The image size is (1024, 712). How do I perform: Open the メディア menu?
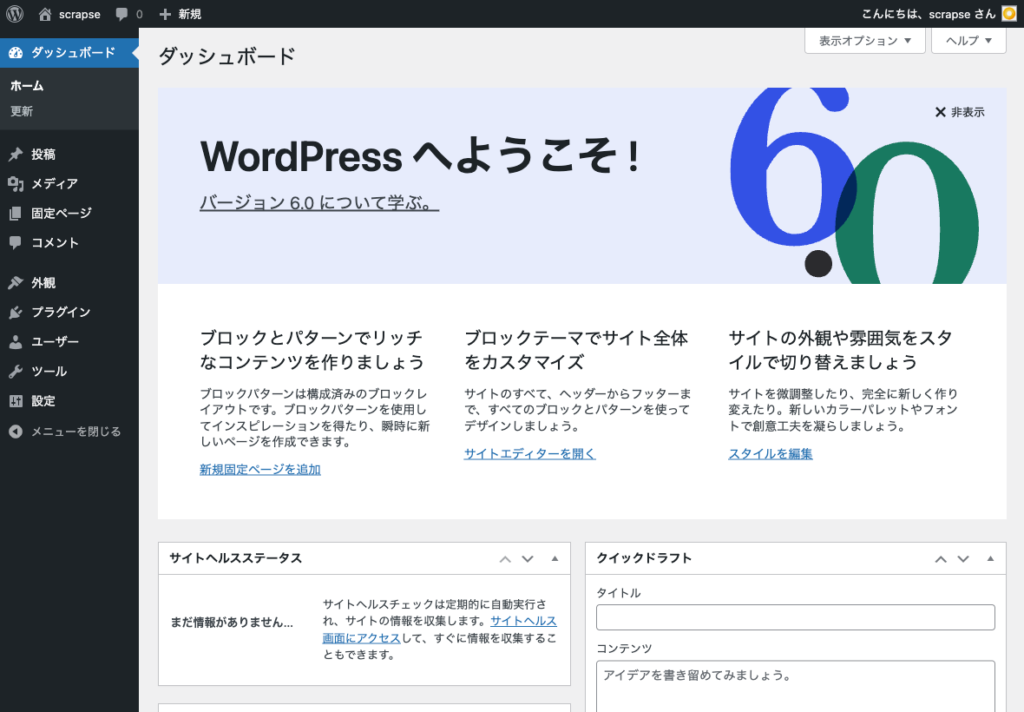[x=69, y=184]
